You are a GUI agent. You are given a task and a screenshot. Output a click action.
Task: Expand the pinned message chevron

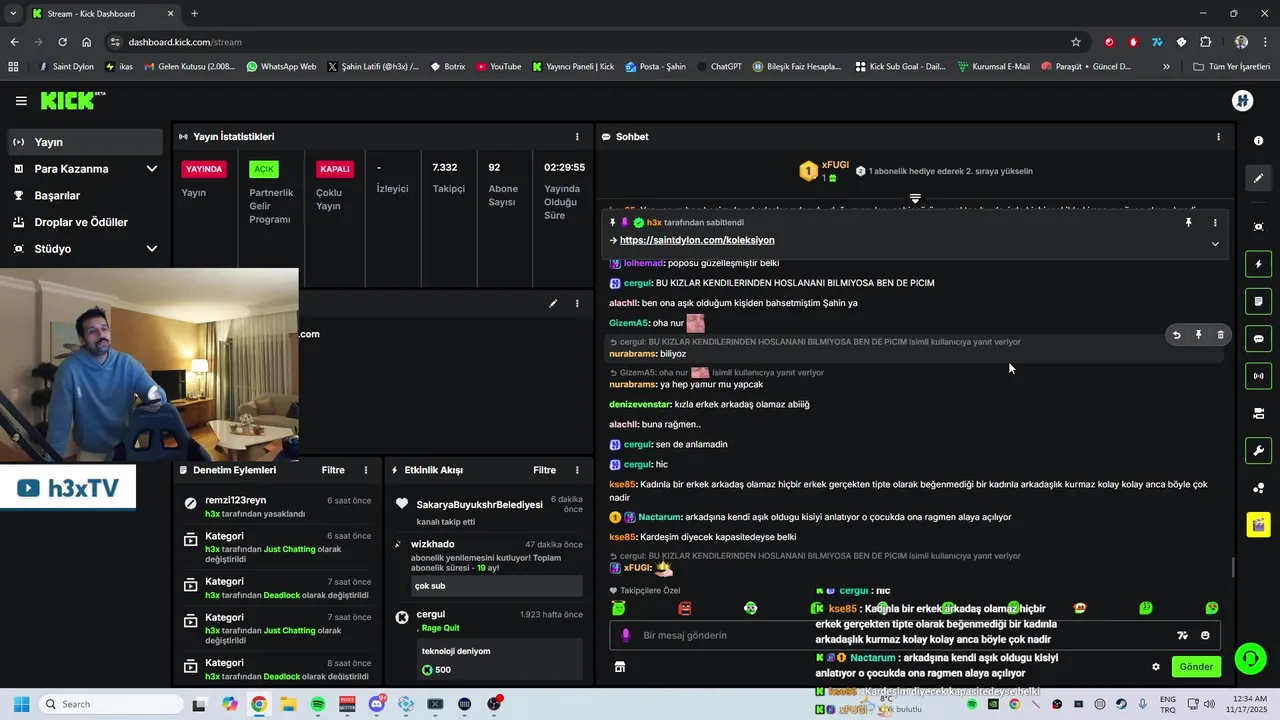1215,243
